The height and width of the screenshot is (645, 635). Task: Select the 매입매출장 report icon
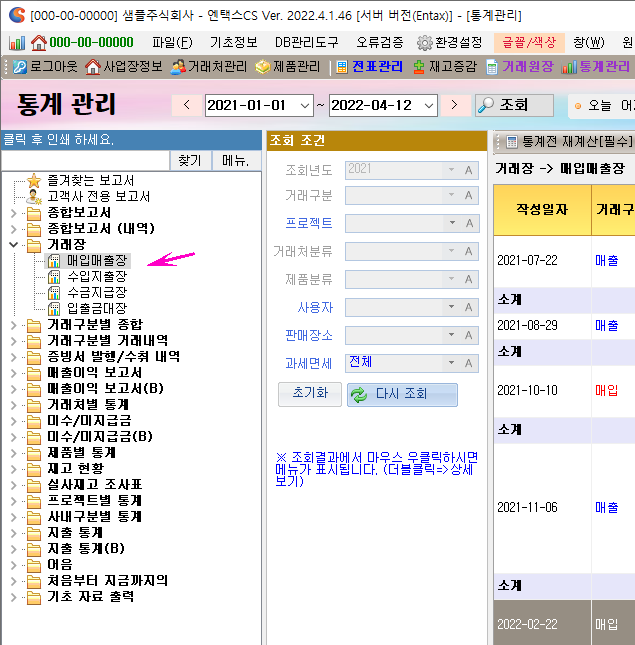coord(53,260)
